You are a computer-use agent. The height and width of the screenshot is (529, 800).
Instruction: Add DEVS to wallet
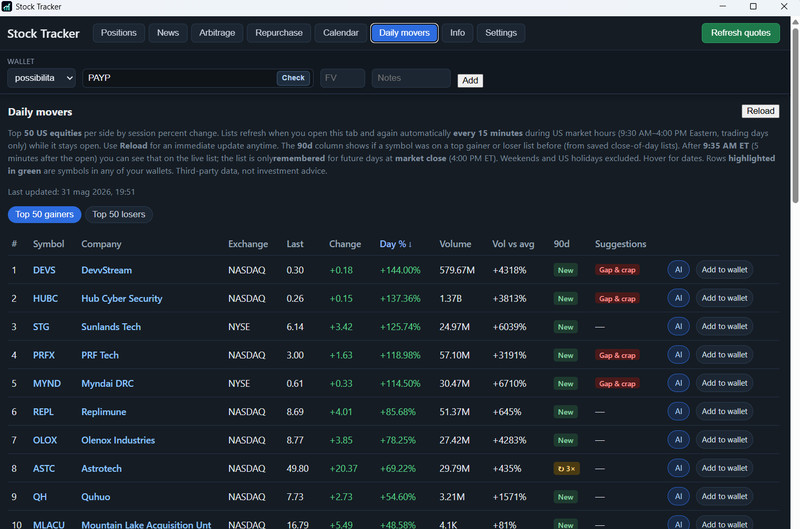point(724,270)
